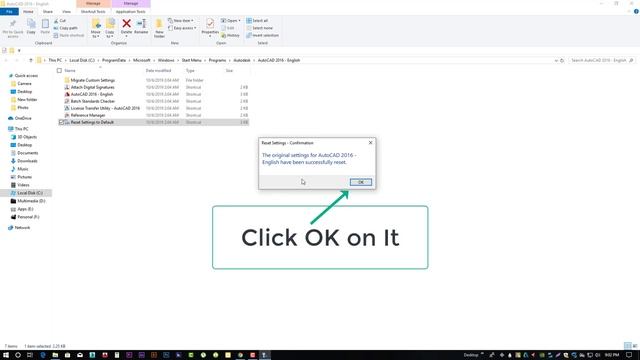Click Select none in the ribbon
This screenshot has height=360, width=640.
[x=260, y=28]
